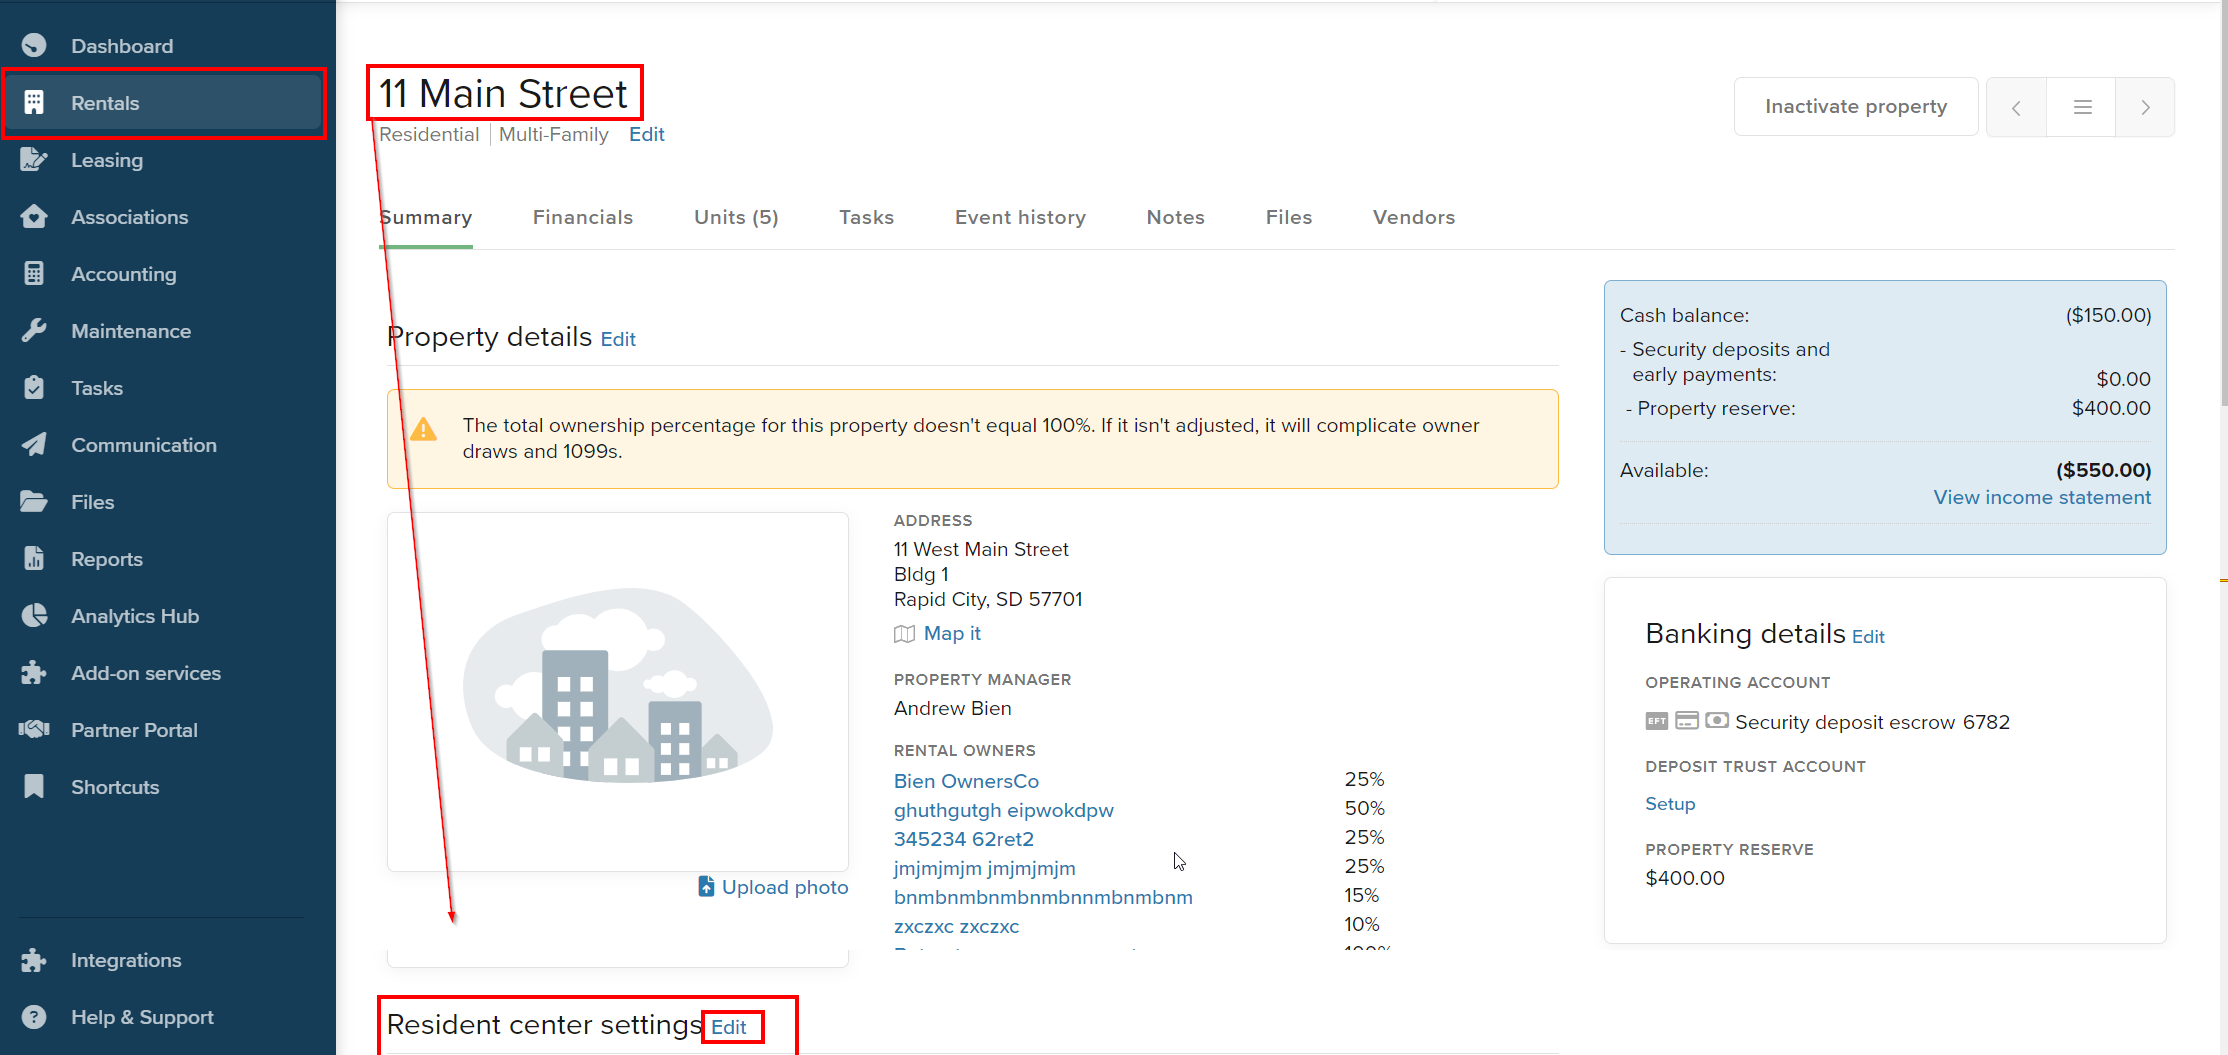Click the Communication paper plane icon
Viewport: 2228px width, 1055px height.
(x=34, y=445)
